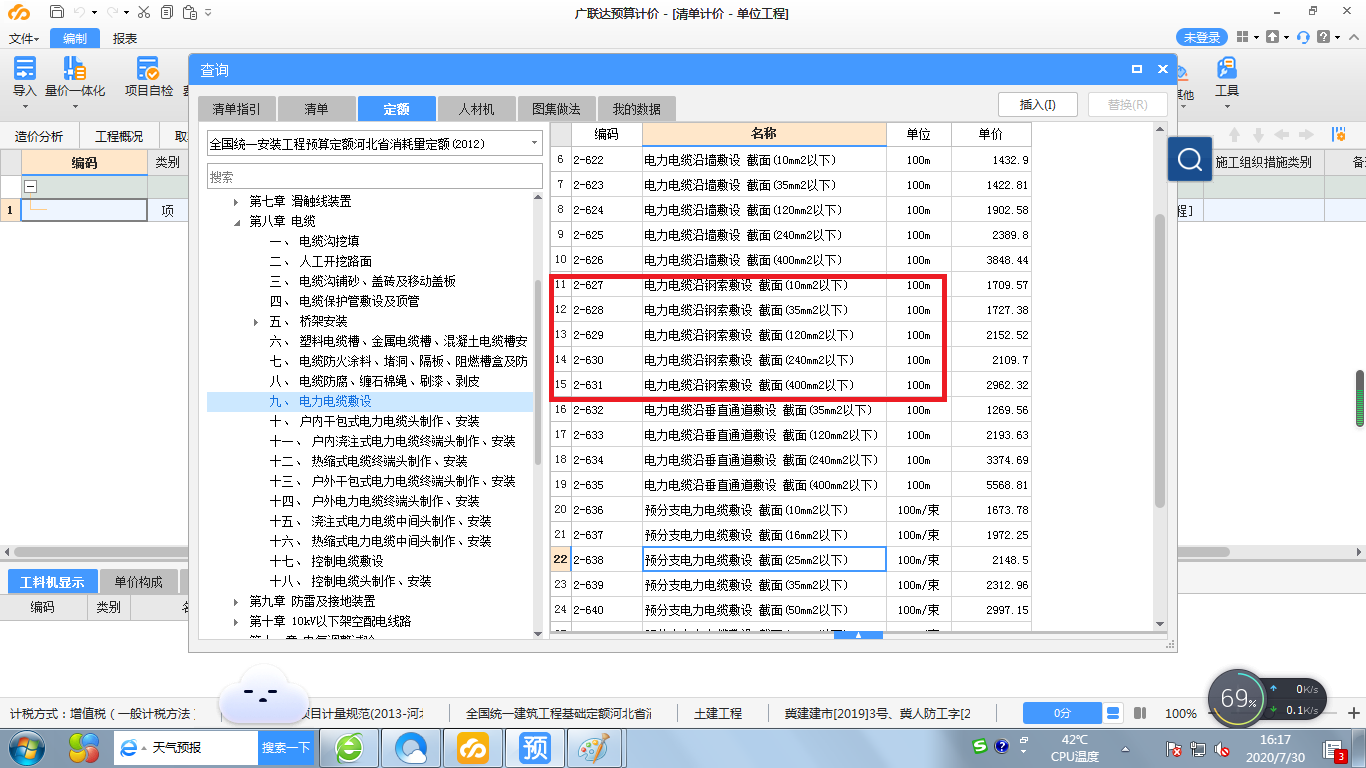Screen dimensions: 1366x768
Task: Click the gear-marked column settings icon
Action: (x=1338, y=134)
